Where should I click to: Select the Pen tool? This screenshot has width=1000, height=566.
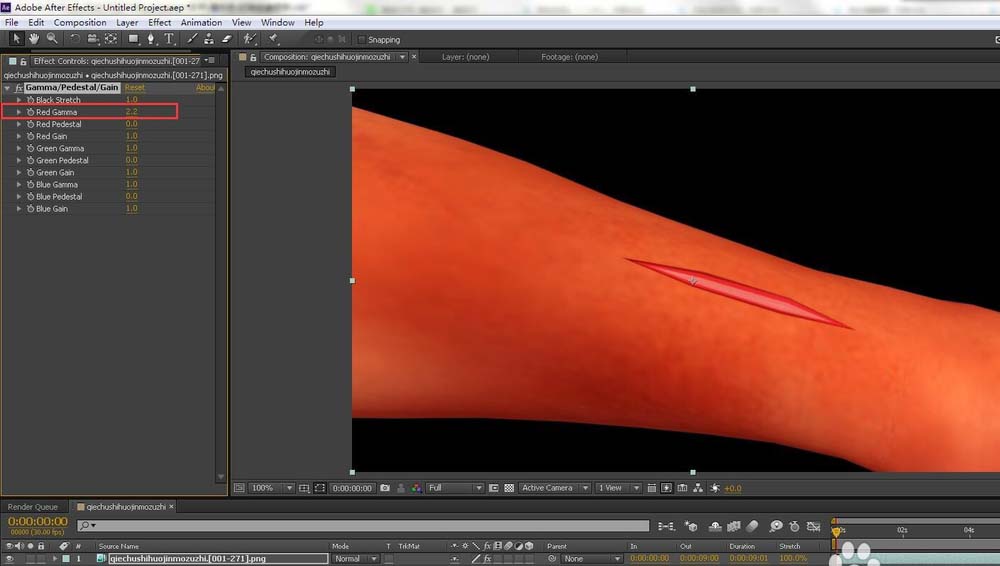tap(151, 39)
